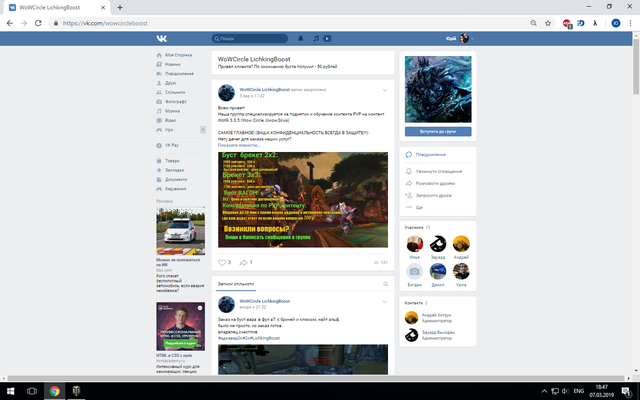Viewport: 640px width, 400px height.
Task: Open member Андрей avatar
Action: (461, 244)
